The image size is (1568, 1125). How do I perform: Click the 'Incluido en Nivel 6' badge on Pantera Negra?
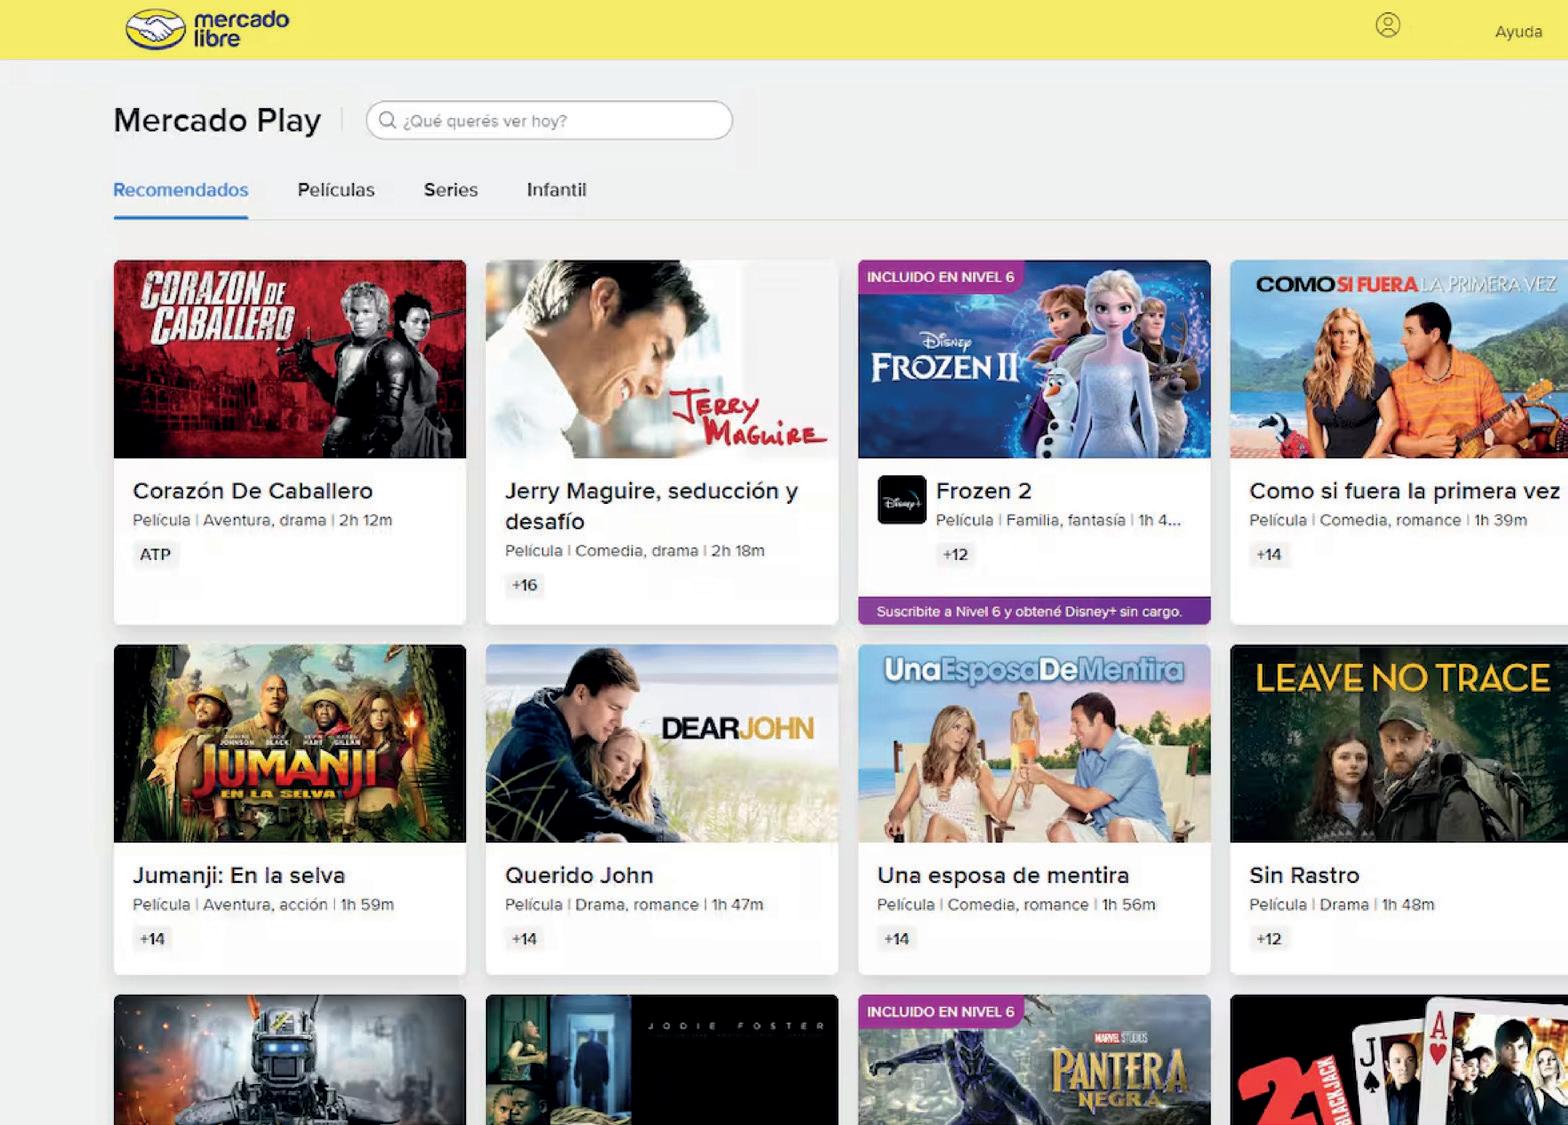(940, 1012)
